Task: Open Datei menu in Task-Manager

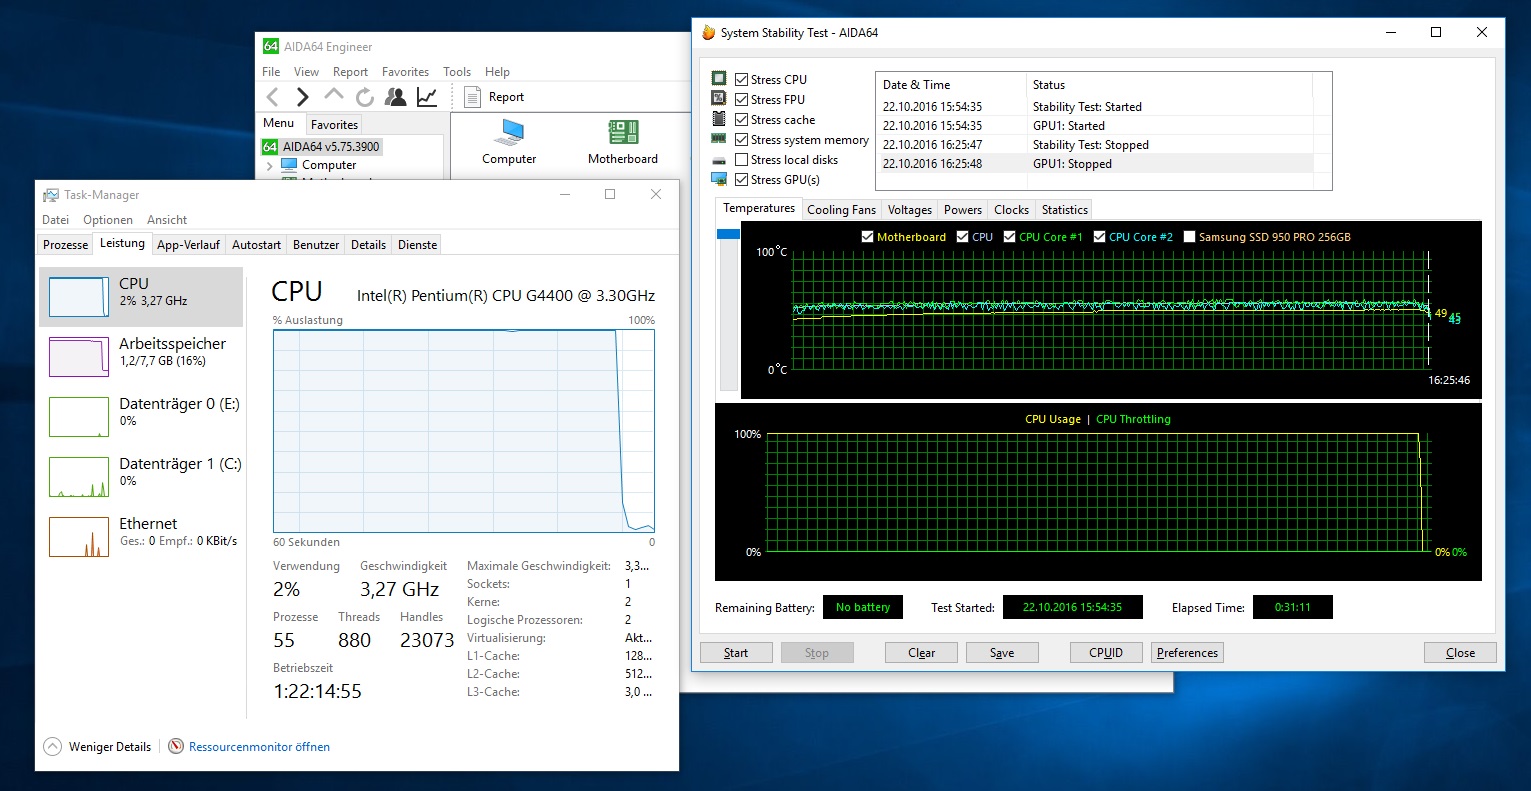Action: (56, 220)
